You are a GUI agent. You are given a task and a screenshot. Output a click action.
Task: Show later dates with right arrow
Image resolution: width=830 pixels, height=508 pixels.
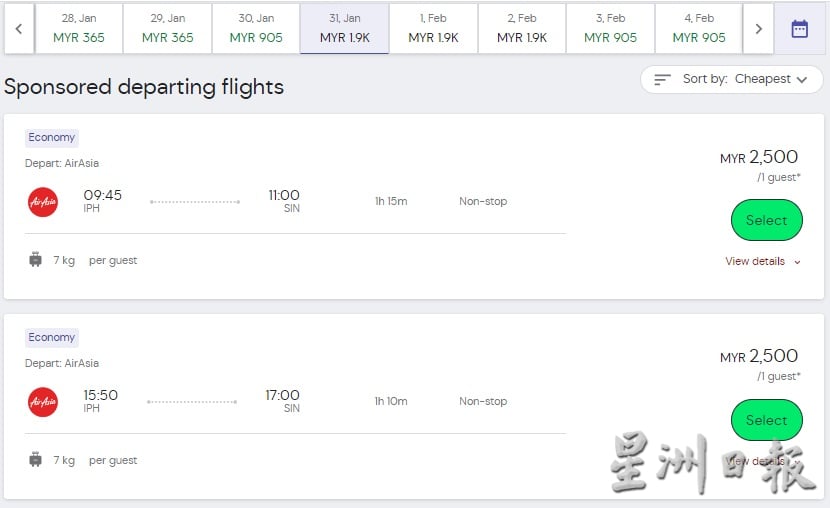pos(759,29)
